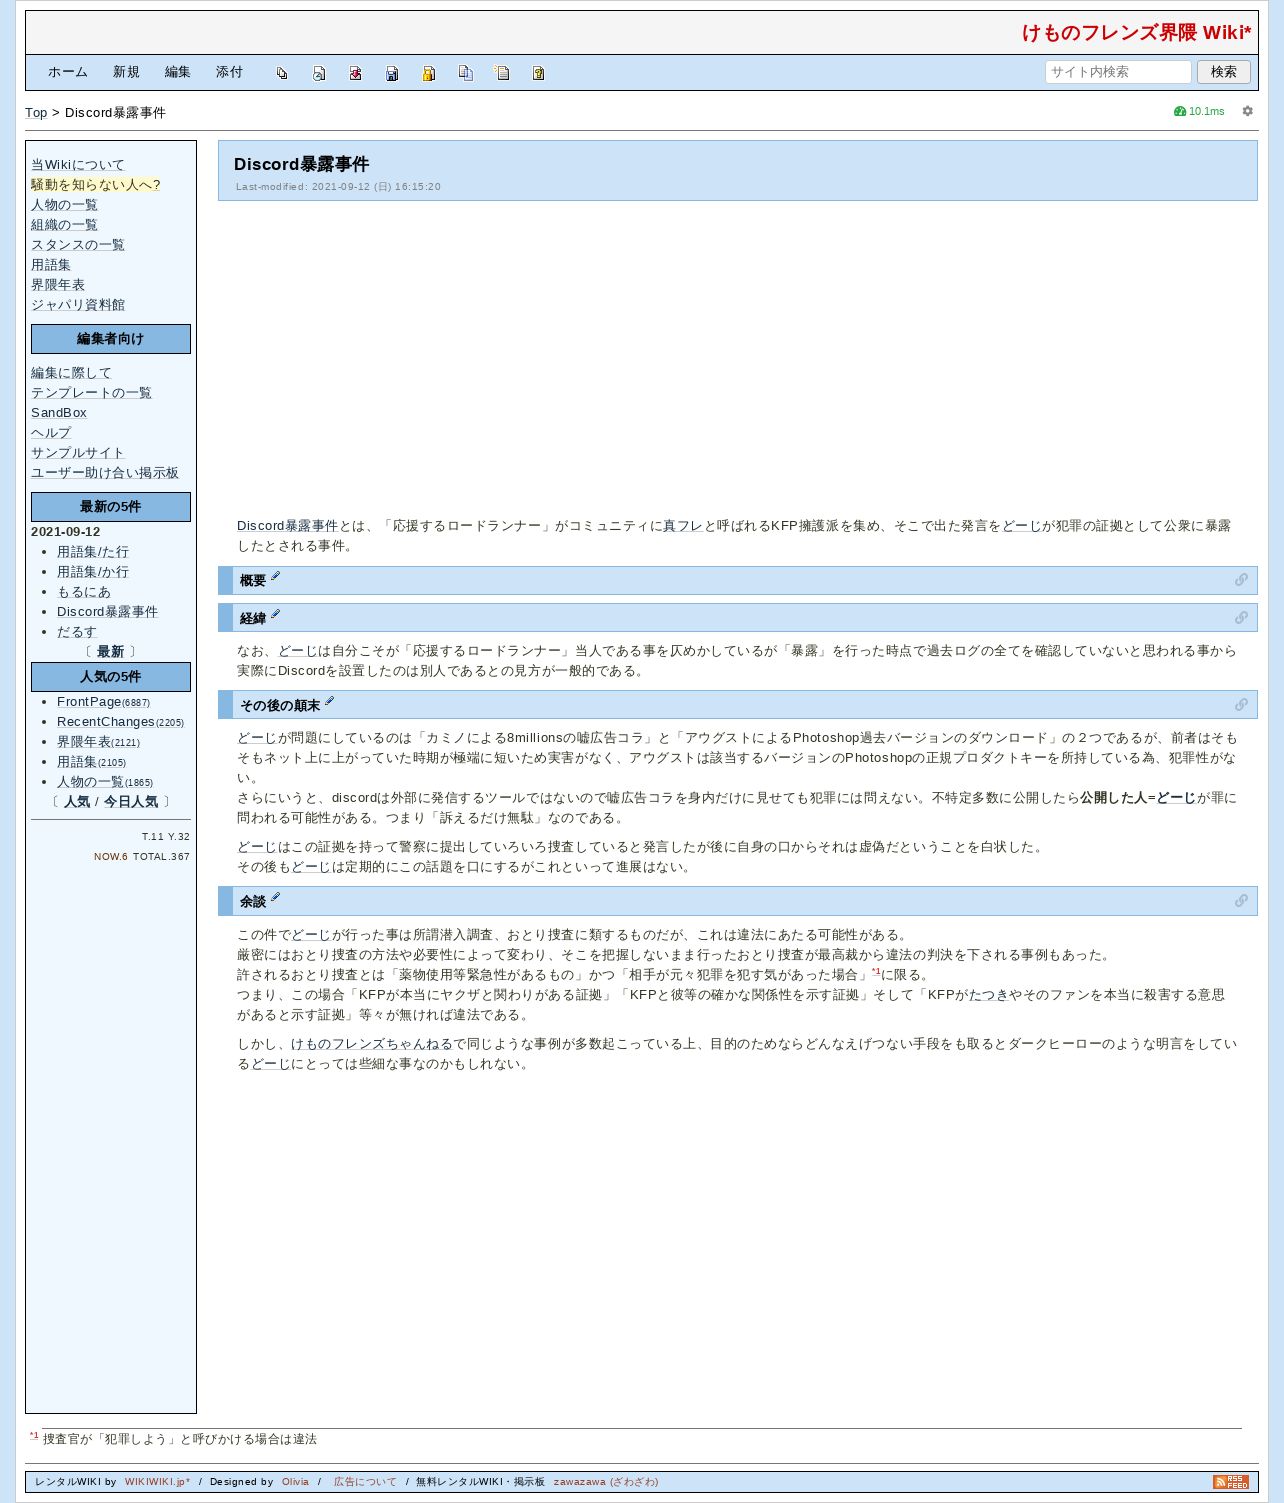Screen dimensions: 1284x1503
Task: Open the 編集 menu item
Action: 178,72
